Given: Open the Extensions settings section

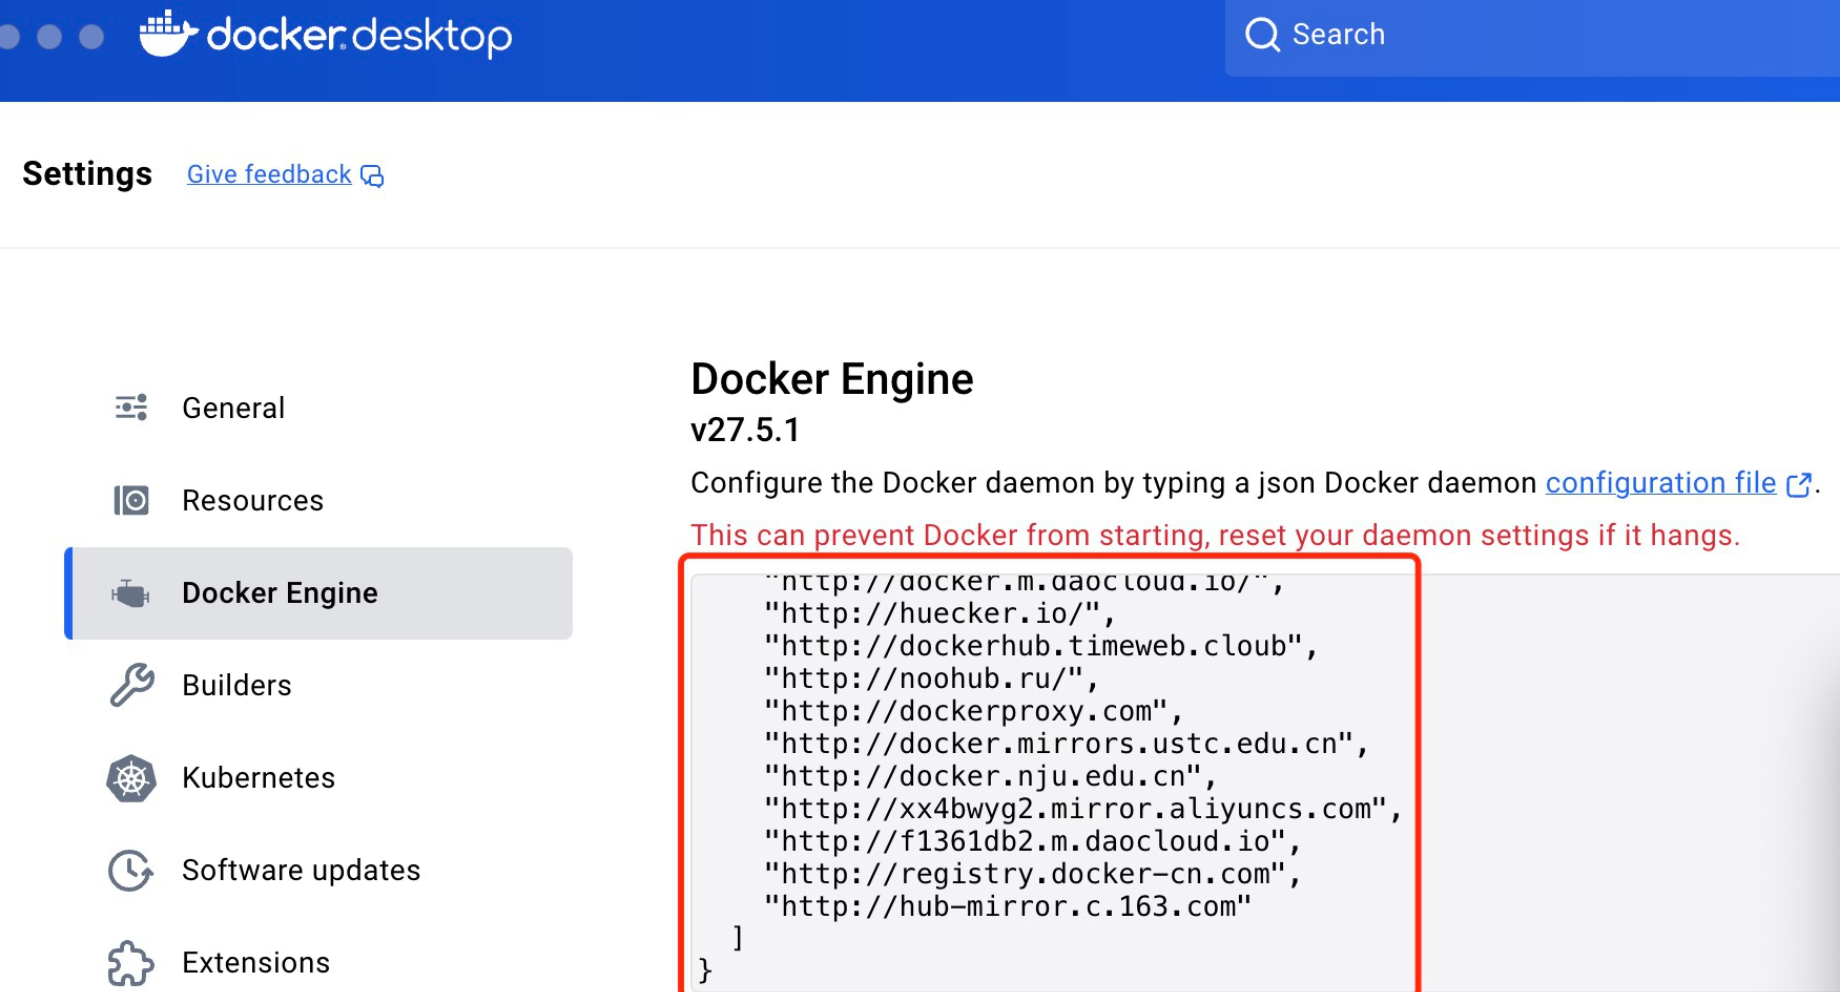Looking at the screenshot, I should pos(319,963).
